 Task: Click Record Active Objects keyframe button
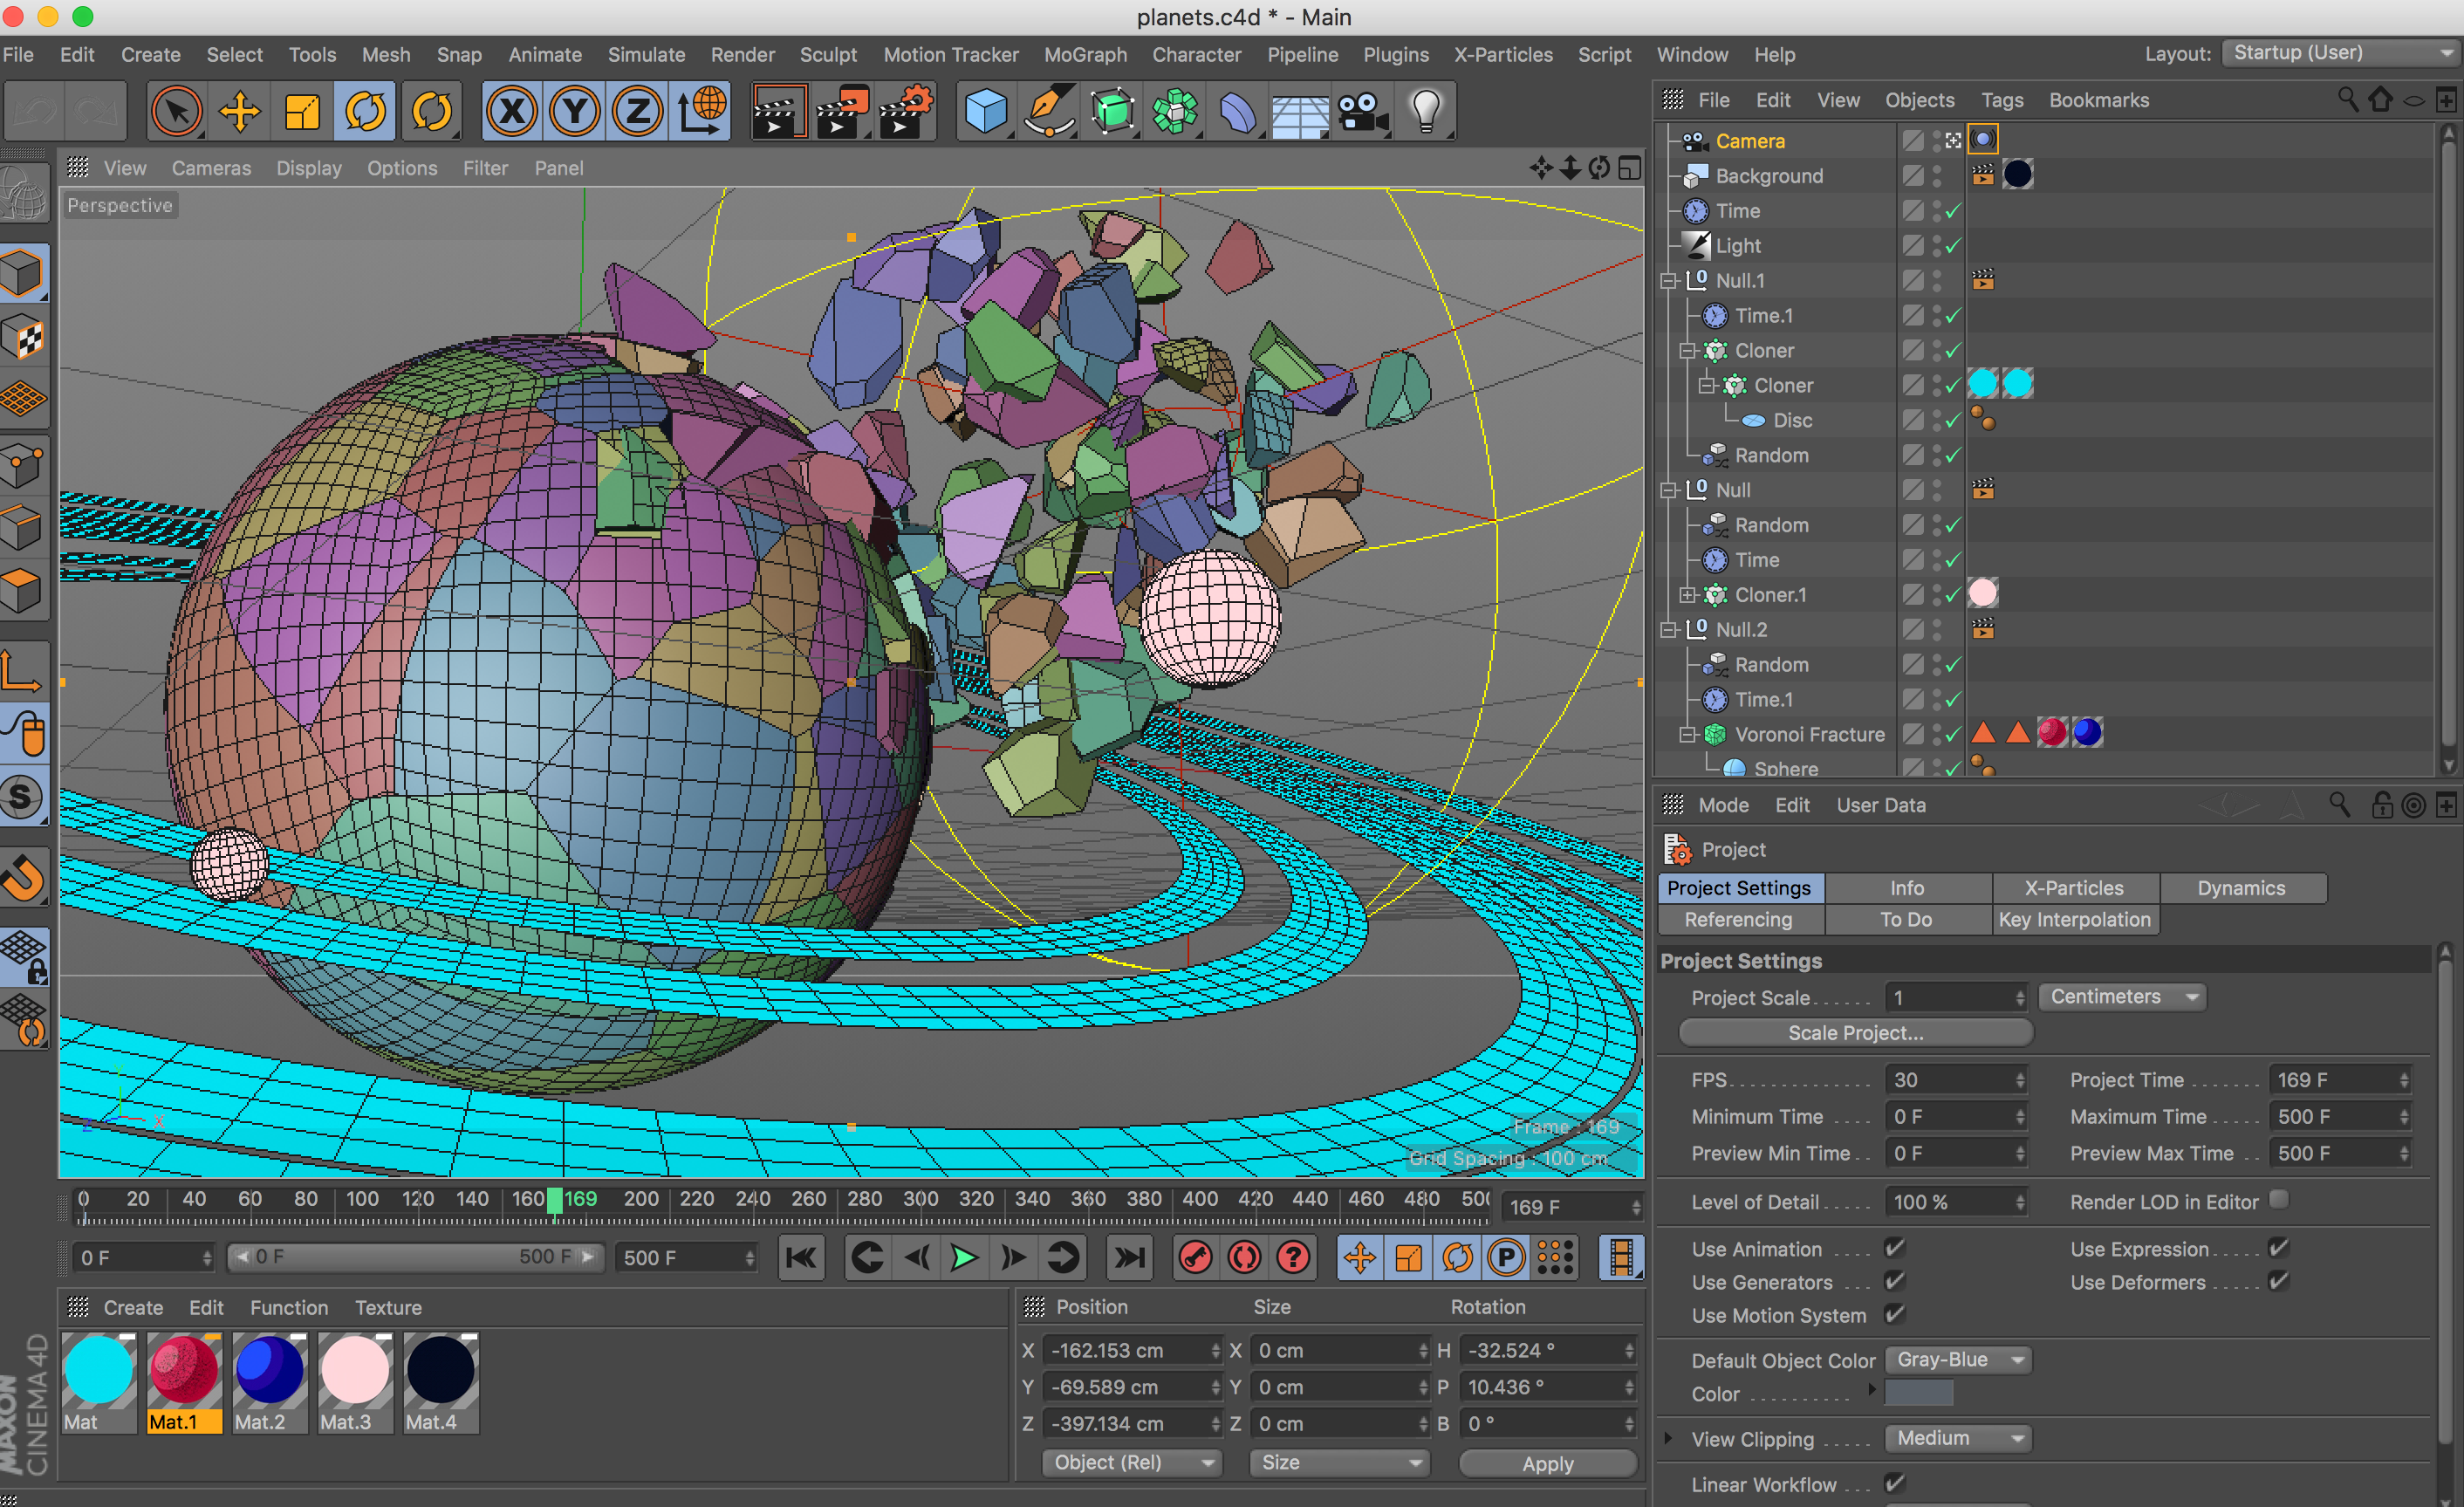(x=1196, y=1257)
